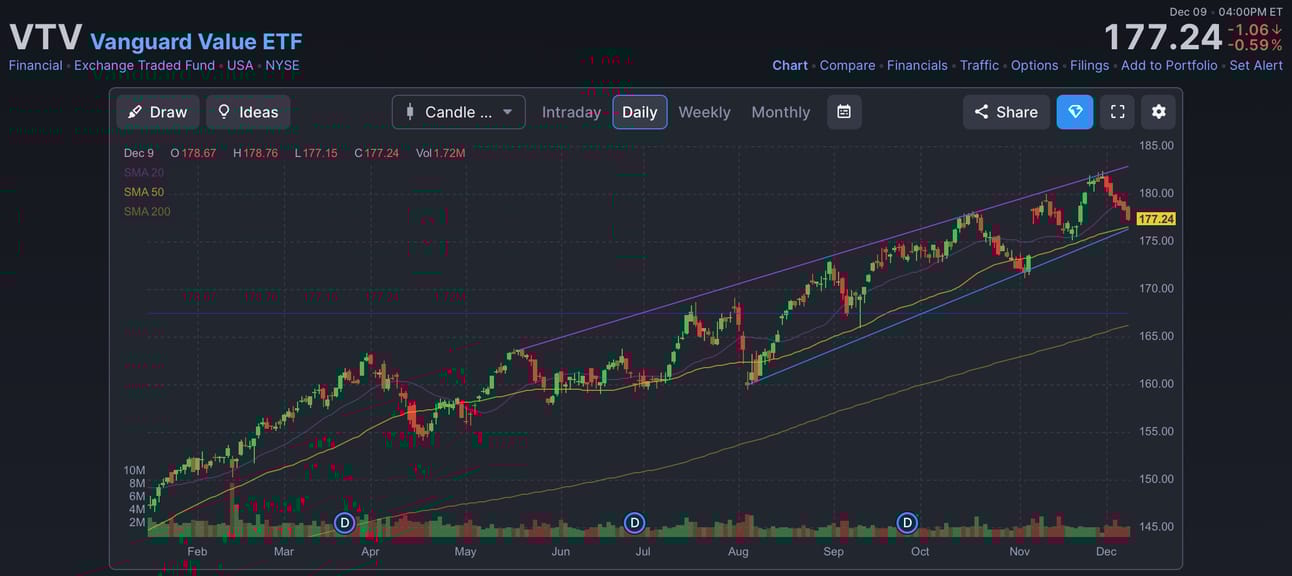Go to the Compare page
This screenshot has width=1292, height=576.
tap(847, 65)
